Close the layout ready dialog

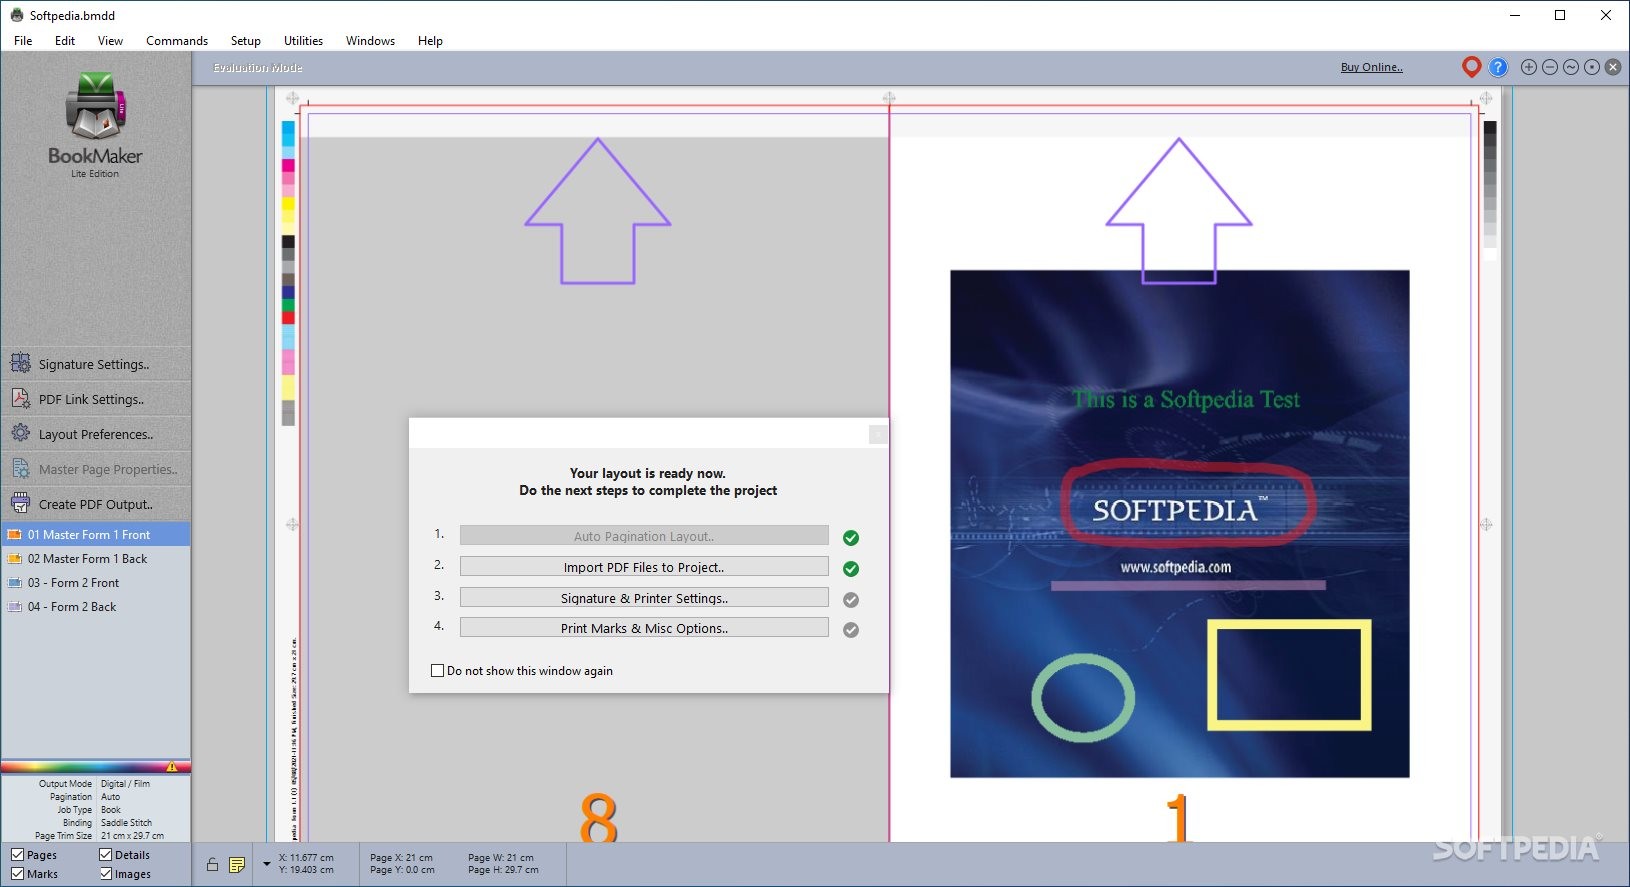click(x=878, y=434)
